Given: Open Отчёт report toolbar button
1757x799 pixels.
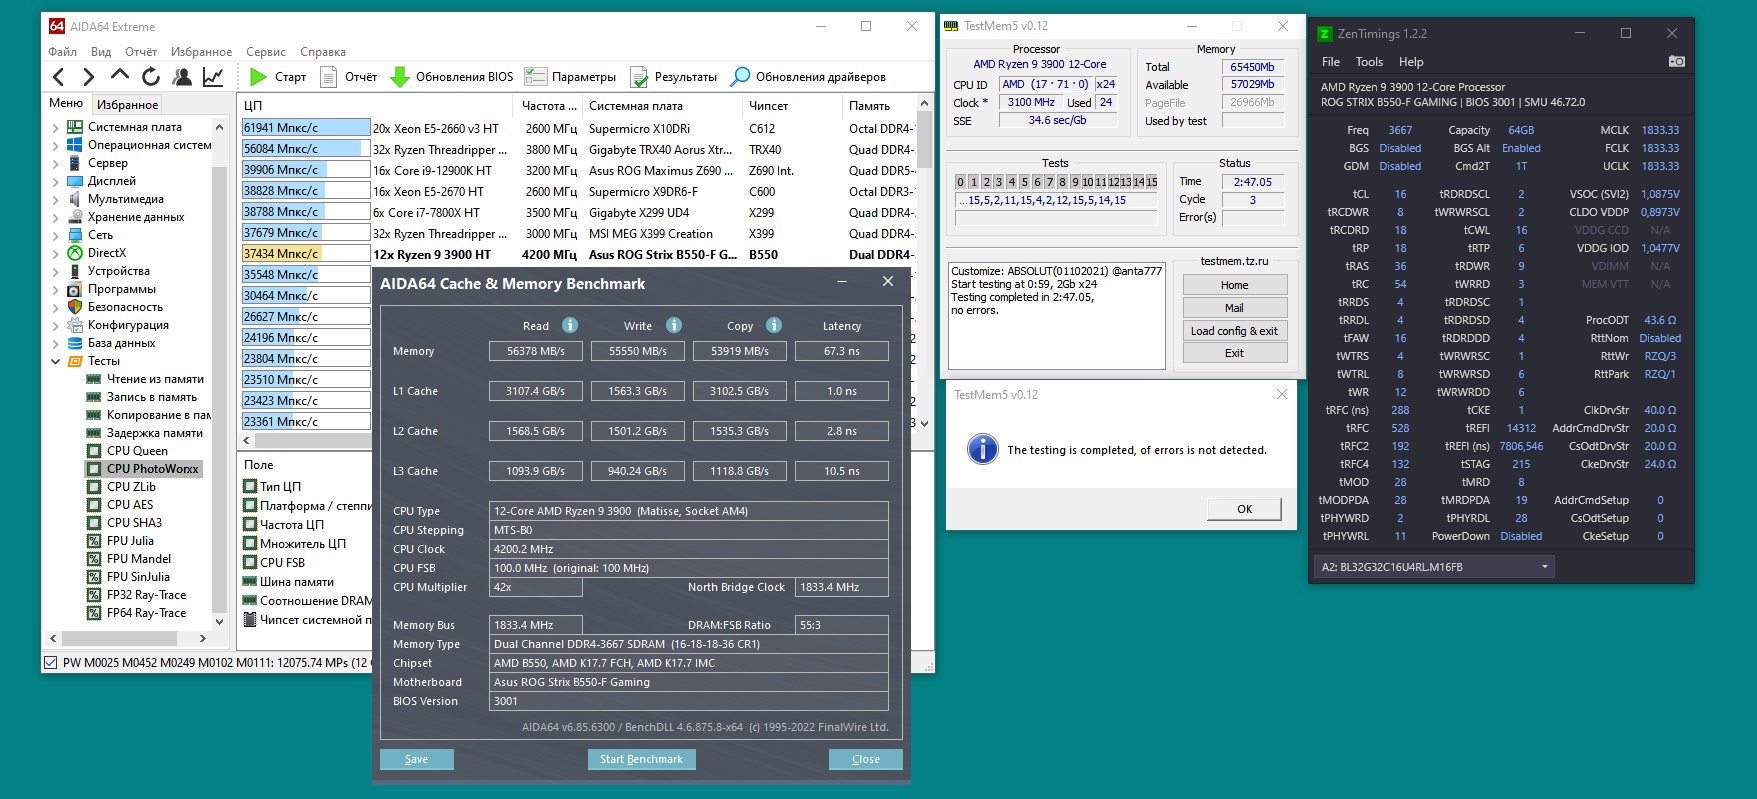Looking at the screenshot, I should click(x=349, y=77).
